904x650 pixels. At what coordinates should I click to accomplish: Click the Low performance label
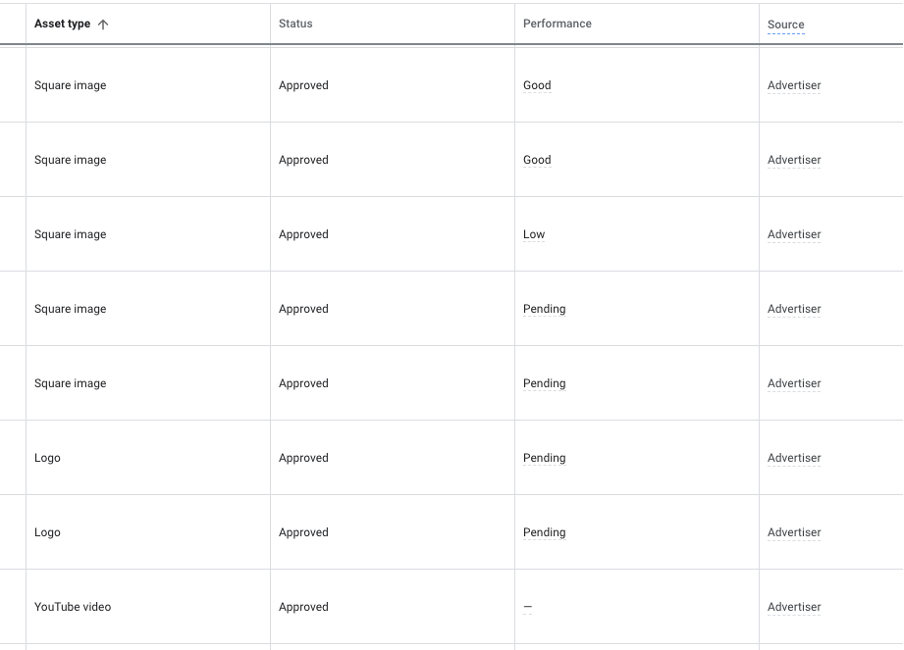(x=534, y=235)
